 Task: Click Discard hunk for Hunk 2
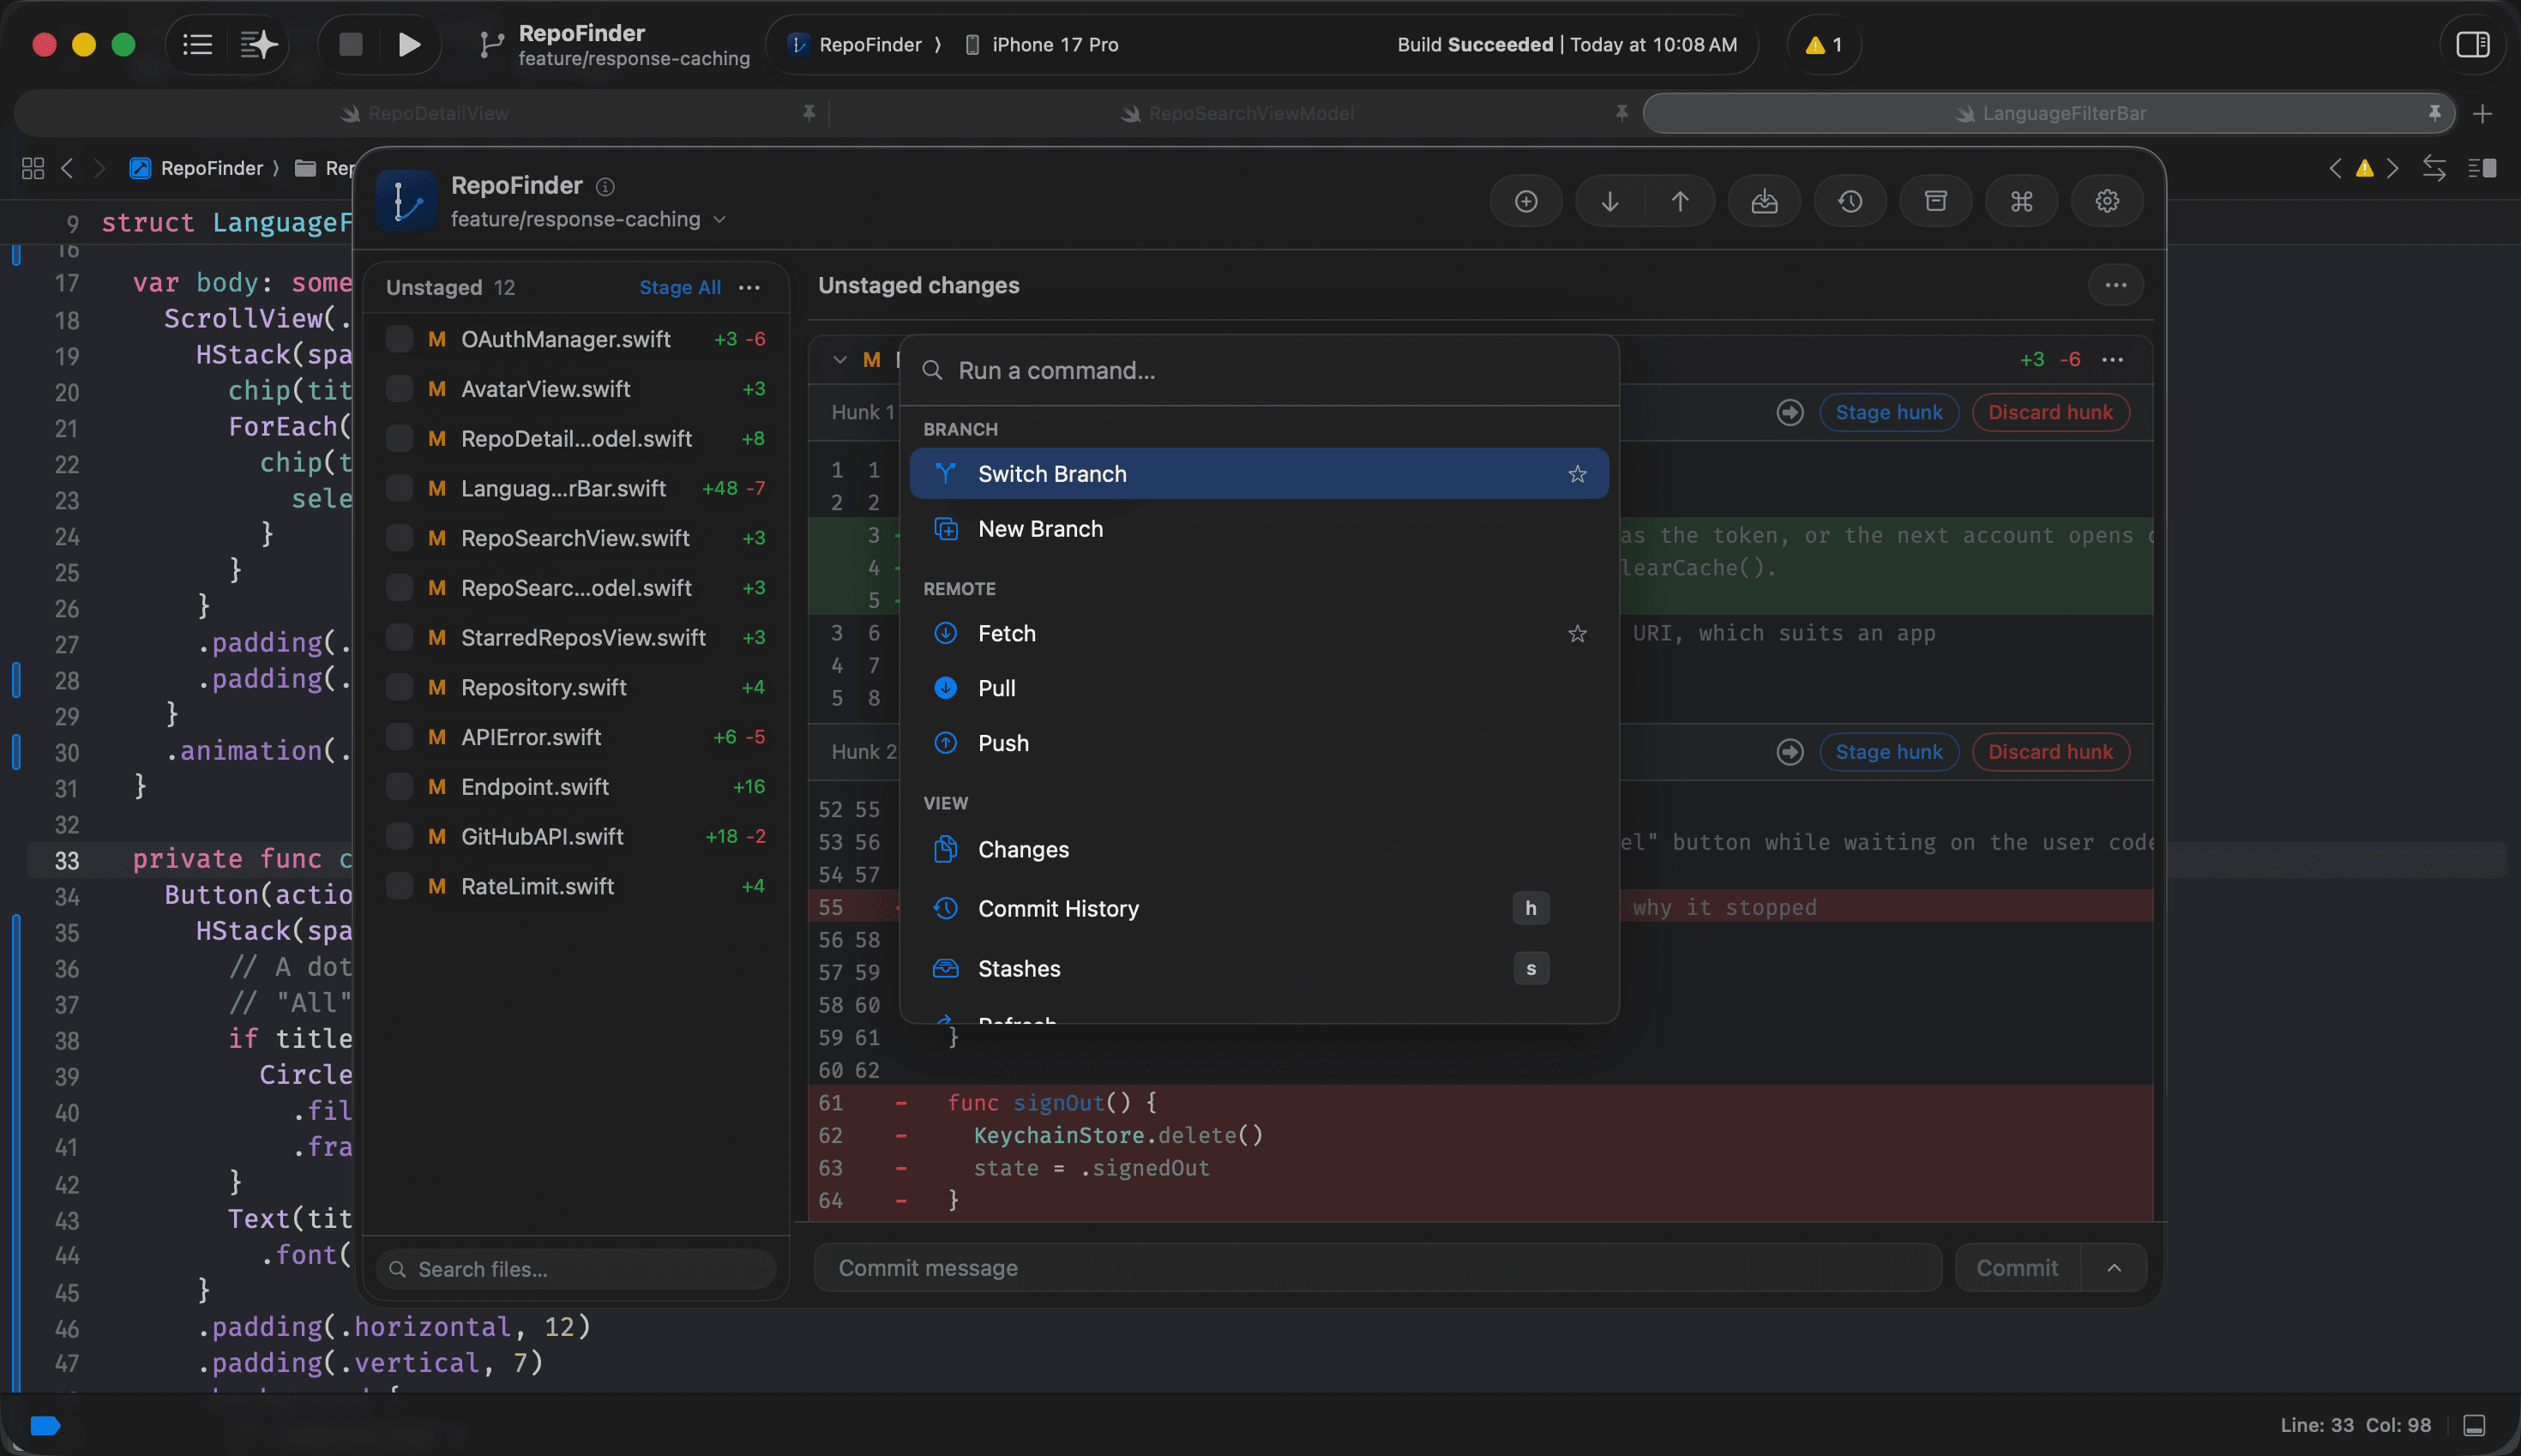(2049, 751)
